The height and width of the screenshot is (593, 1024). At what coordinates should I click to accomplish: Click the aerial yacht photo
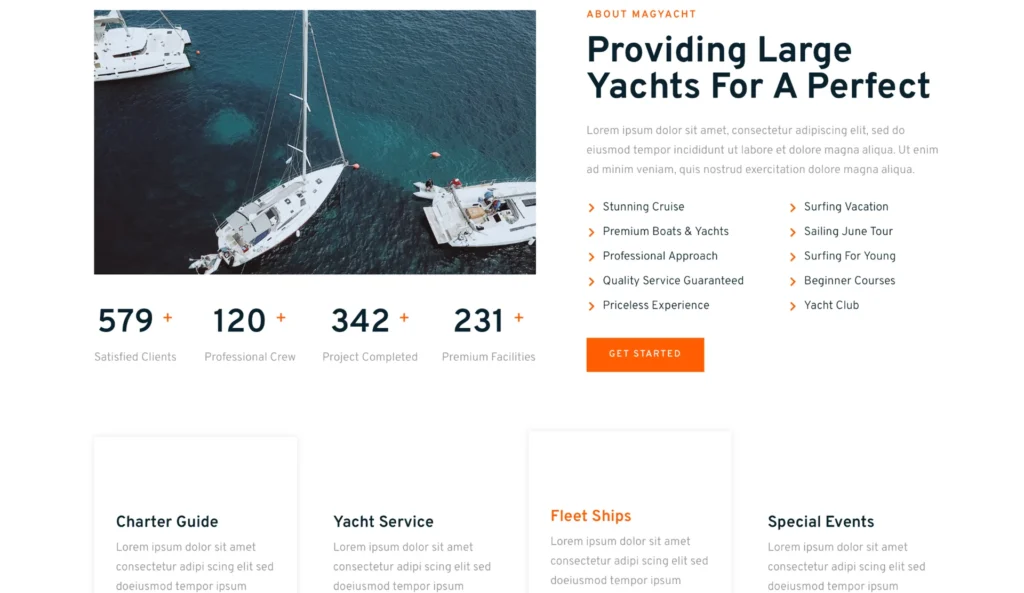click(315, 142)
